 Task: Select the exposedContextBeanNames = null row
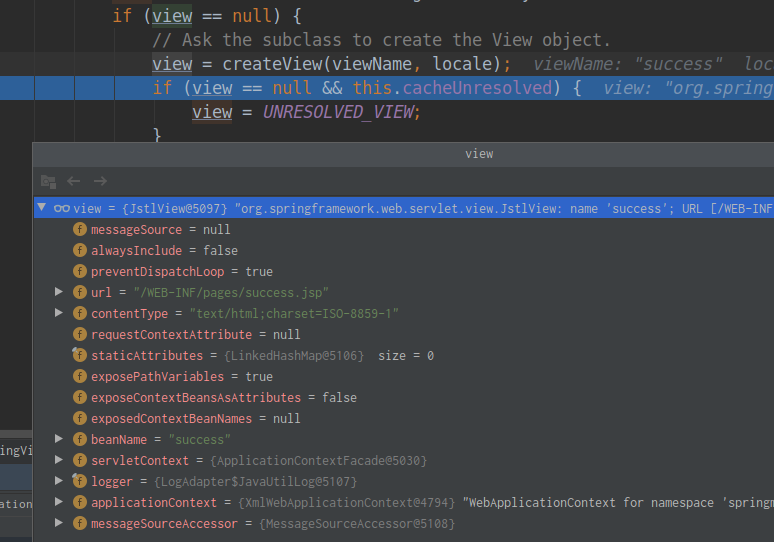tap(195, 419)
